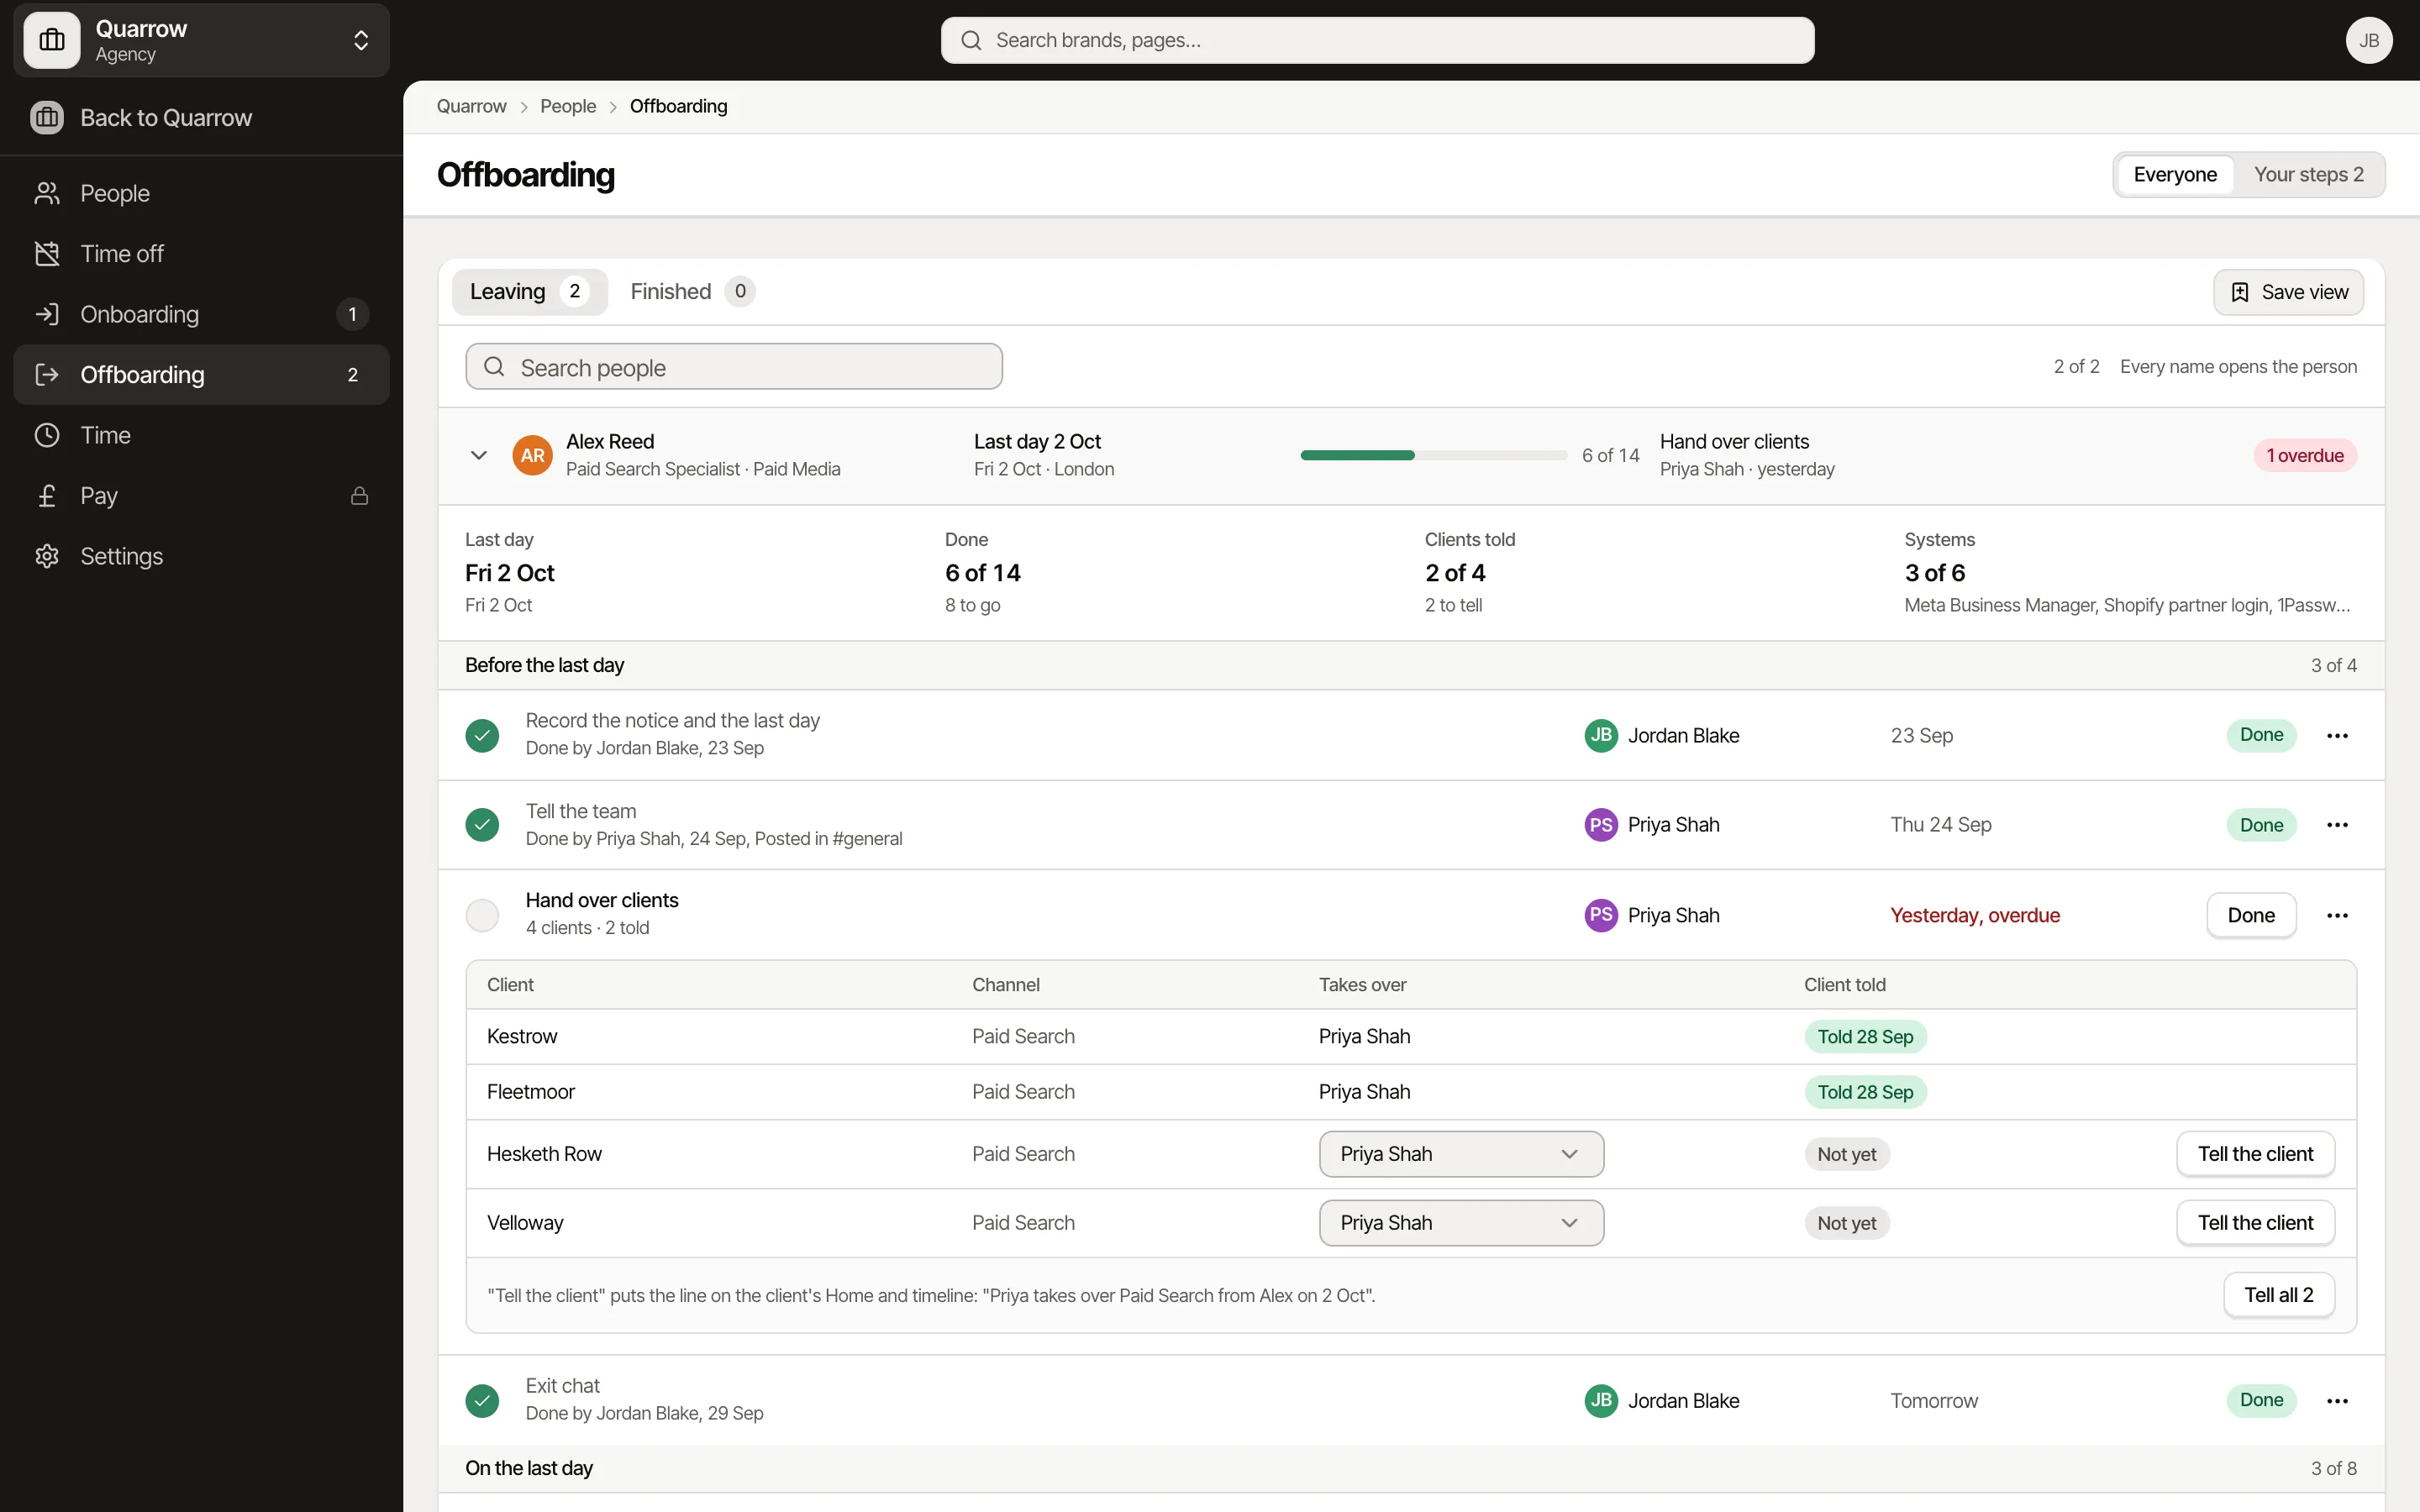This screenshot has width=2420, height=1512.
Task: Click Alex Reed's AR avatar
Action: (532, 456)
